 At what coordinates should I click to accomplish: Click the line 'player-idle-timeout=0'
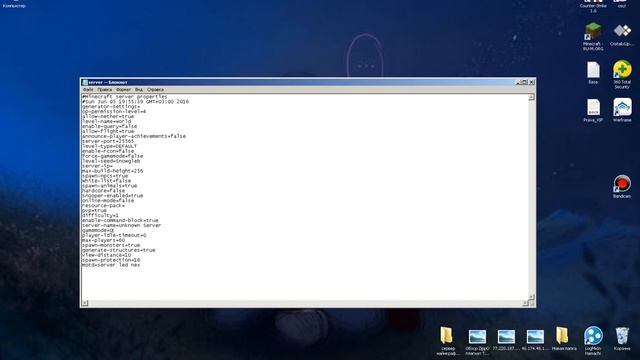click(x=114, y=235)
